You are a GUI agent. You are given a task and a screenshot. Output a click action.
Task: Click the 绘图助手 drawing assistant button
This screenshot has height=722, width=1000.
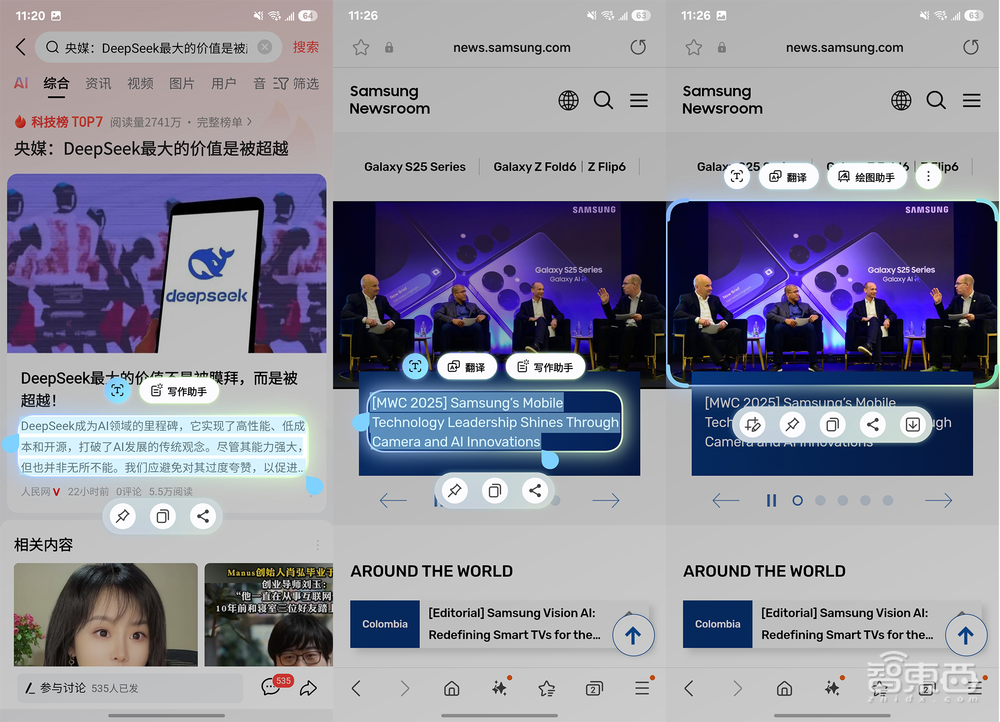(x=866, y=177)
